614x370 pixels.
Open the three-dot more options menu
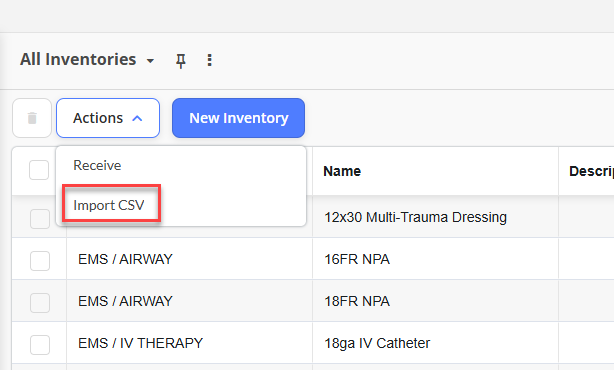(x=209, y=60)
